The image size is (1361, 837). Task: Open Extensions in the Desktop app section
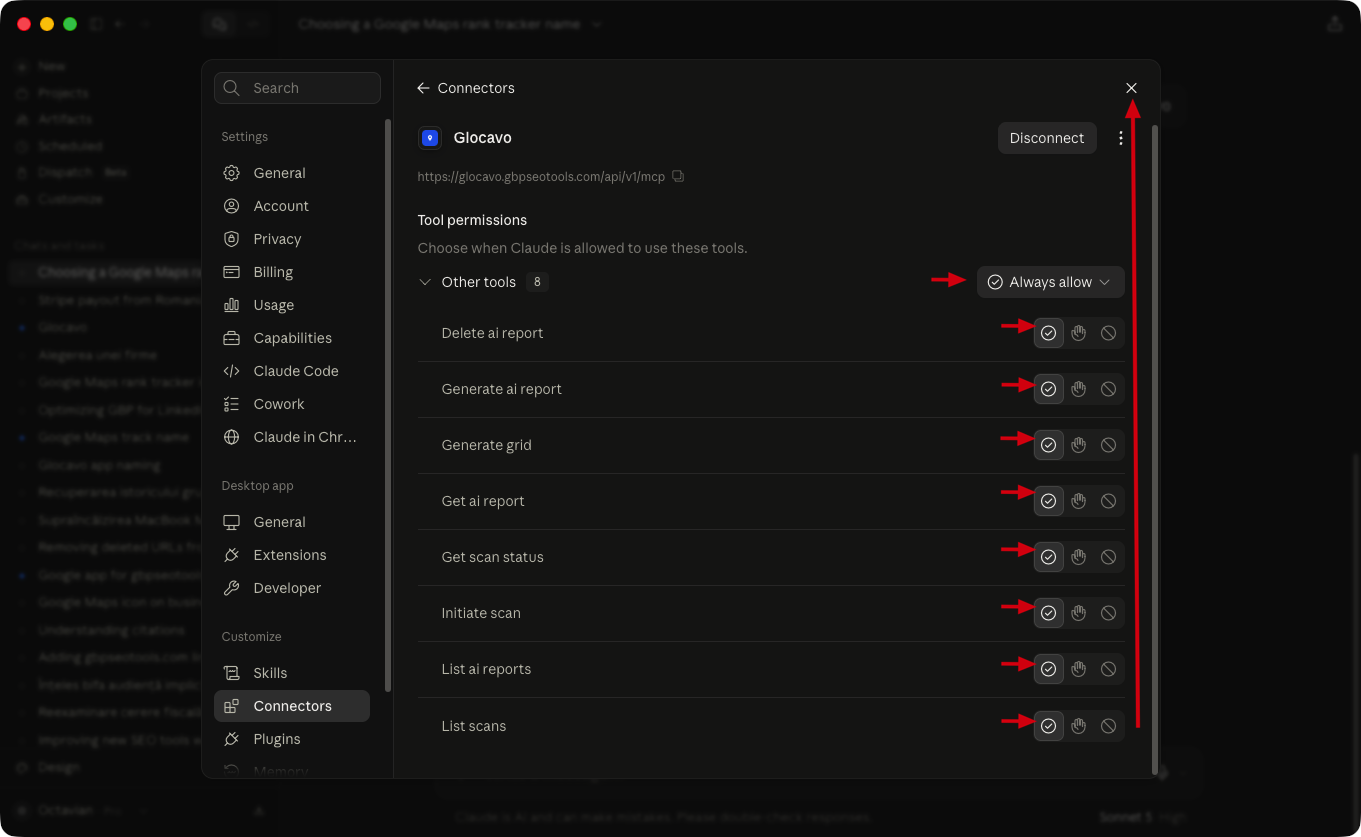tap(290, 555)
